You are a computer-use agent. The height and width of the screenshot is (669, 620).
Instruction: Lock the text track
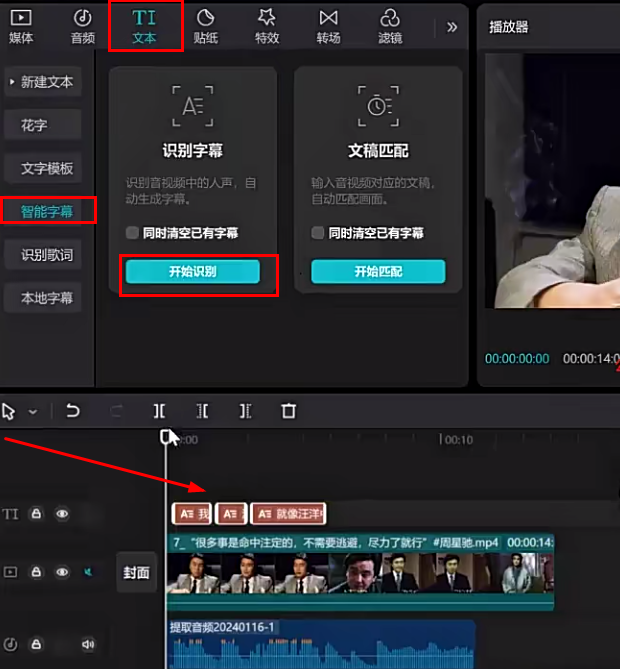36,513
